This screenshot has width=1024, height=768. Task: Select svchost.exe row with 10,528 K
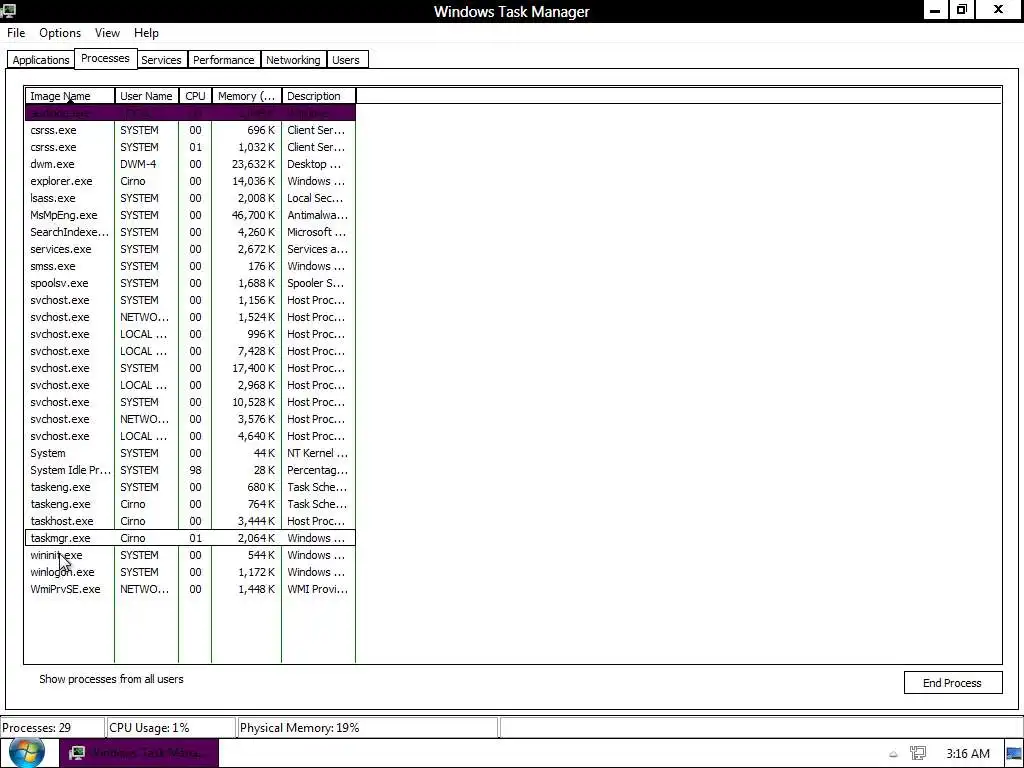190,402
